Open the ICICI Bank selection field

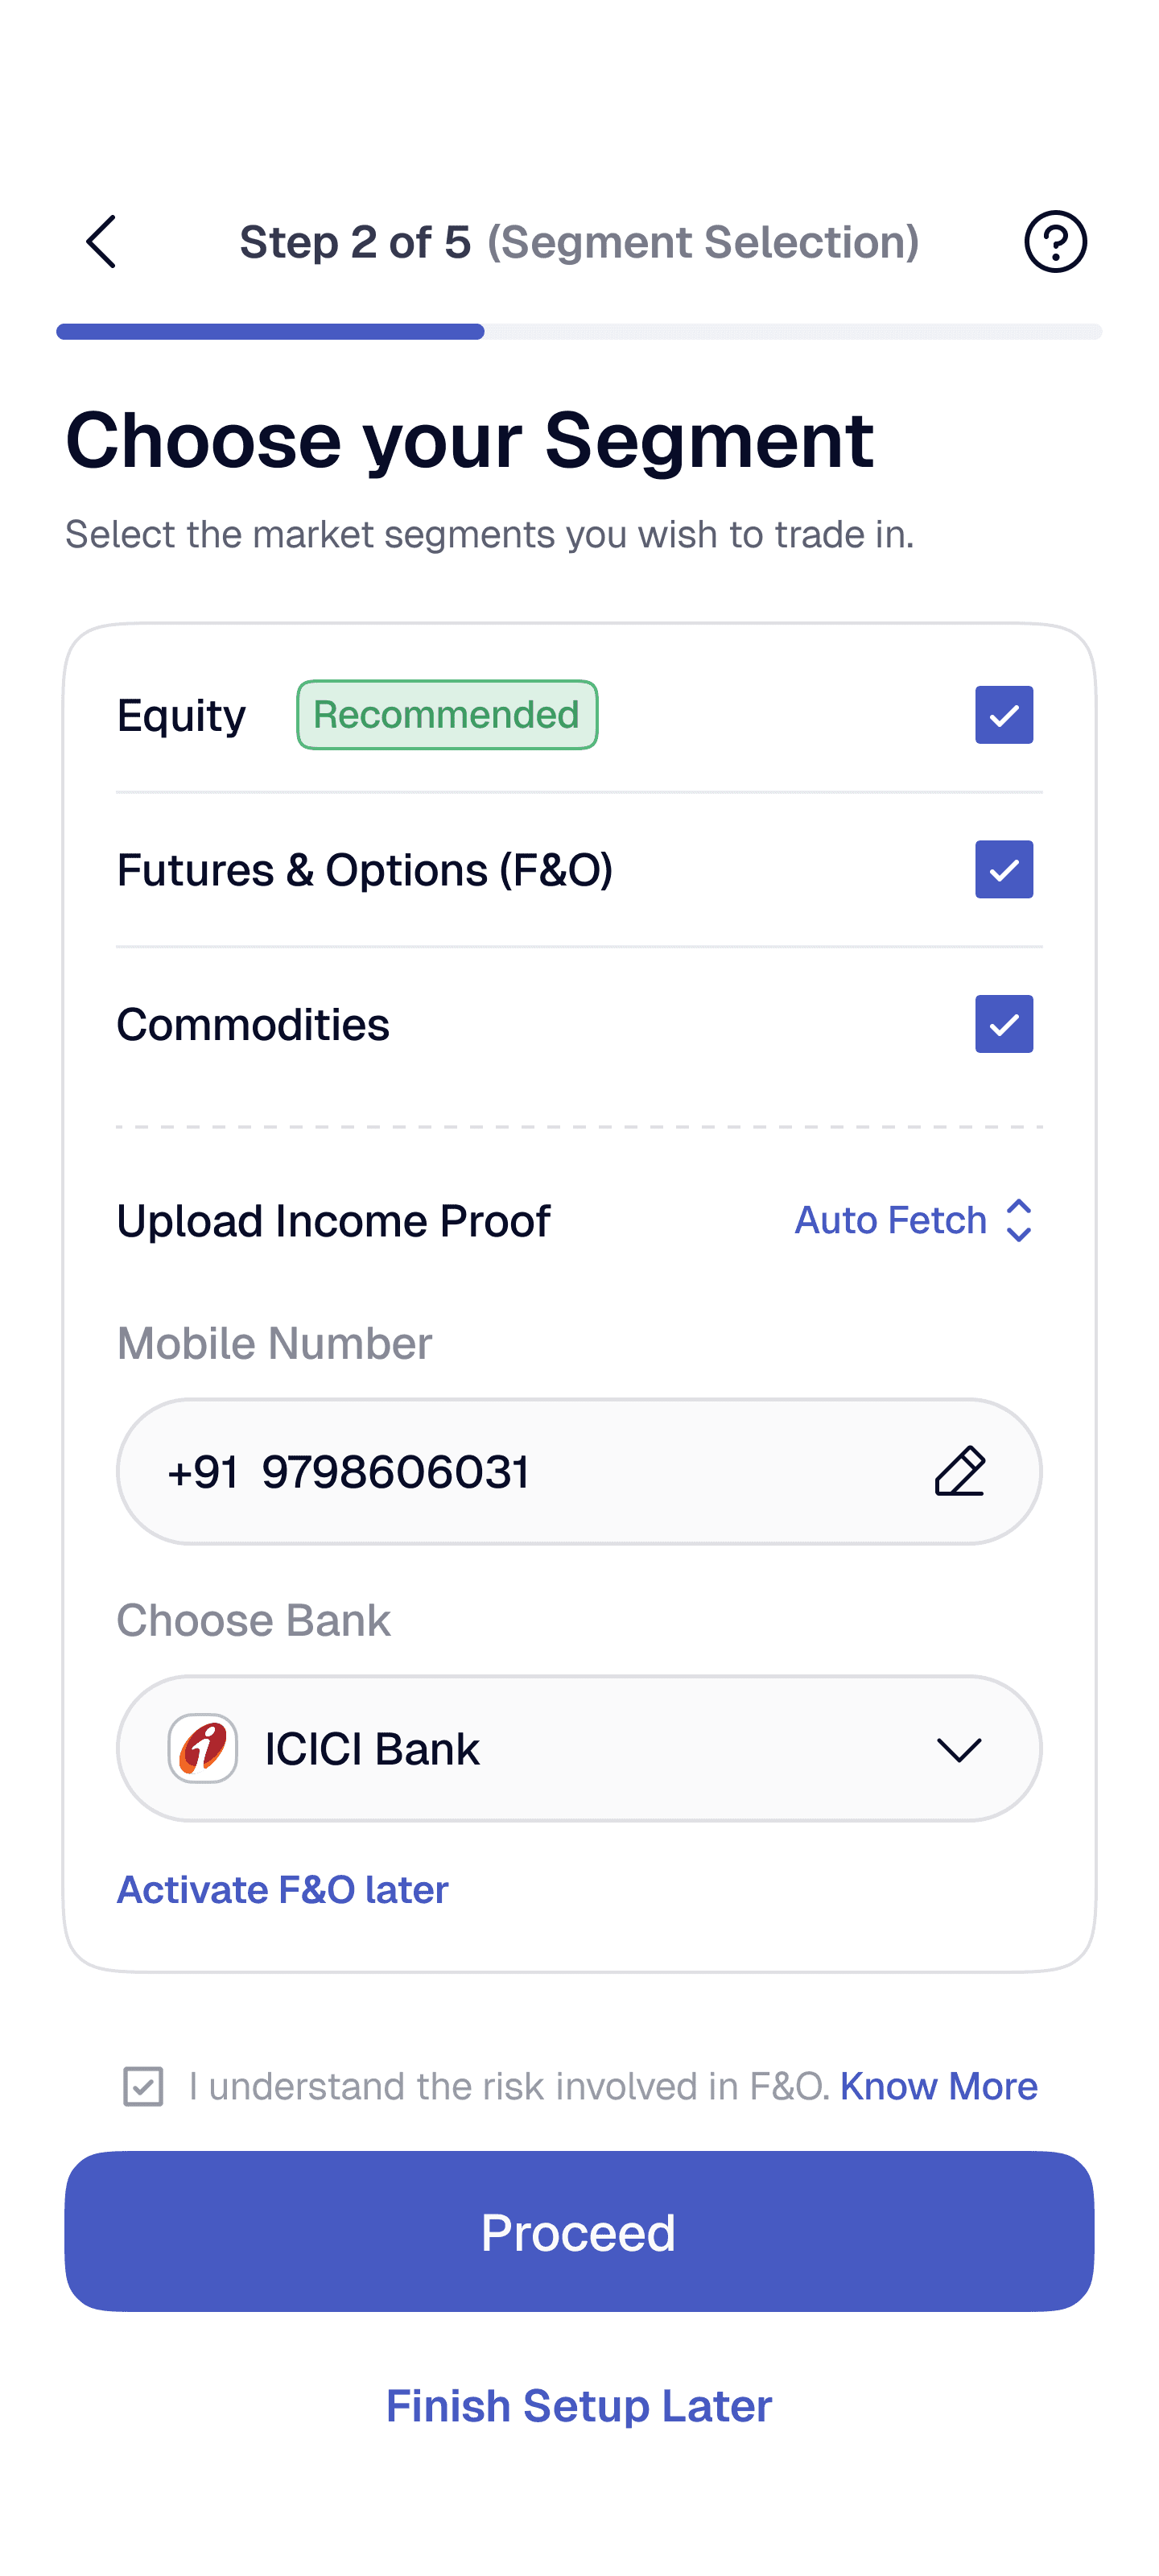pos(579,1748)
